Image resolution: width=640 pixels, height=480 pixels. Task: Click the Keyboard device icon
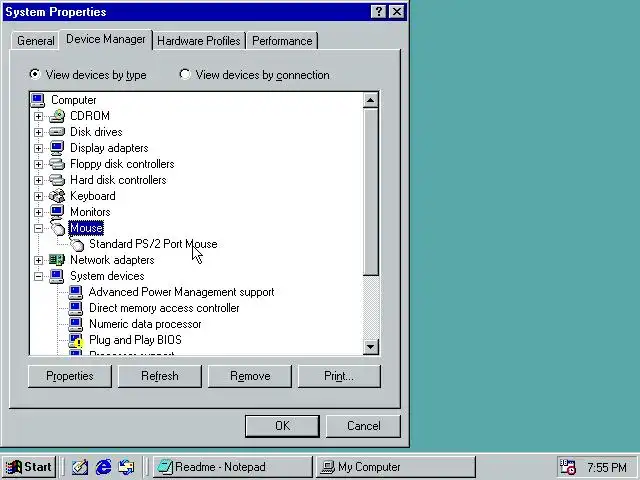[x=57, y=196]
